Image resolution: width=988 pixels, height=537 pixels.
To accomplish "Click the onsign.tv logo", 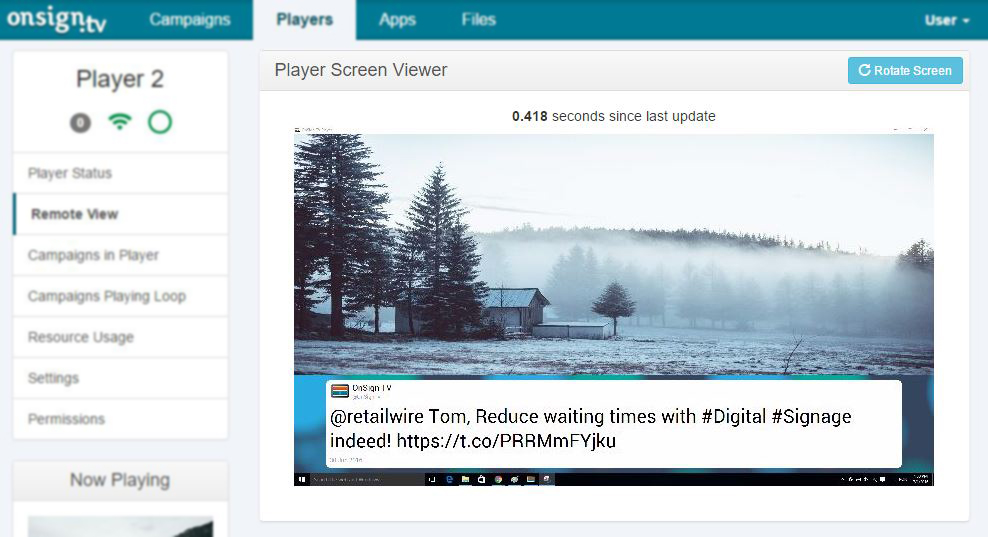I will tap(57, 20).
